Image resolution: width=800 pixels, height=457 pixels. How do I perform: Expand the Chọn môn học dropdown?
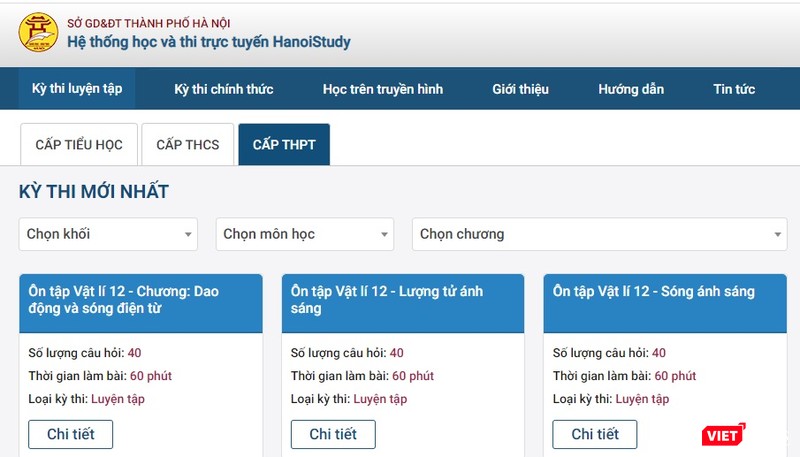tap(305, 234)
